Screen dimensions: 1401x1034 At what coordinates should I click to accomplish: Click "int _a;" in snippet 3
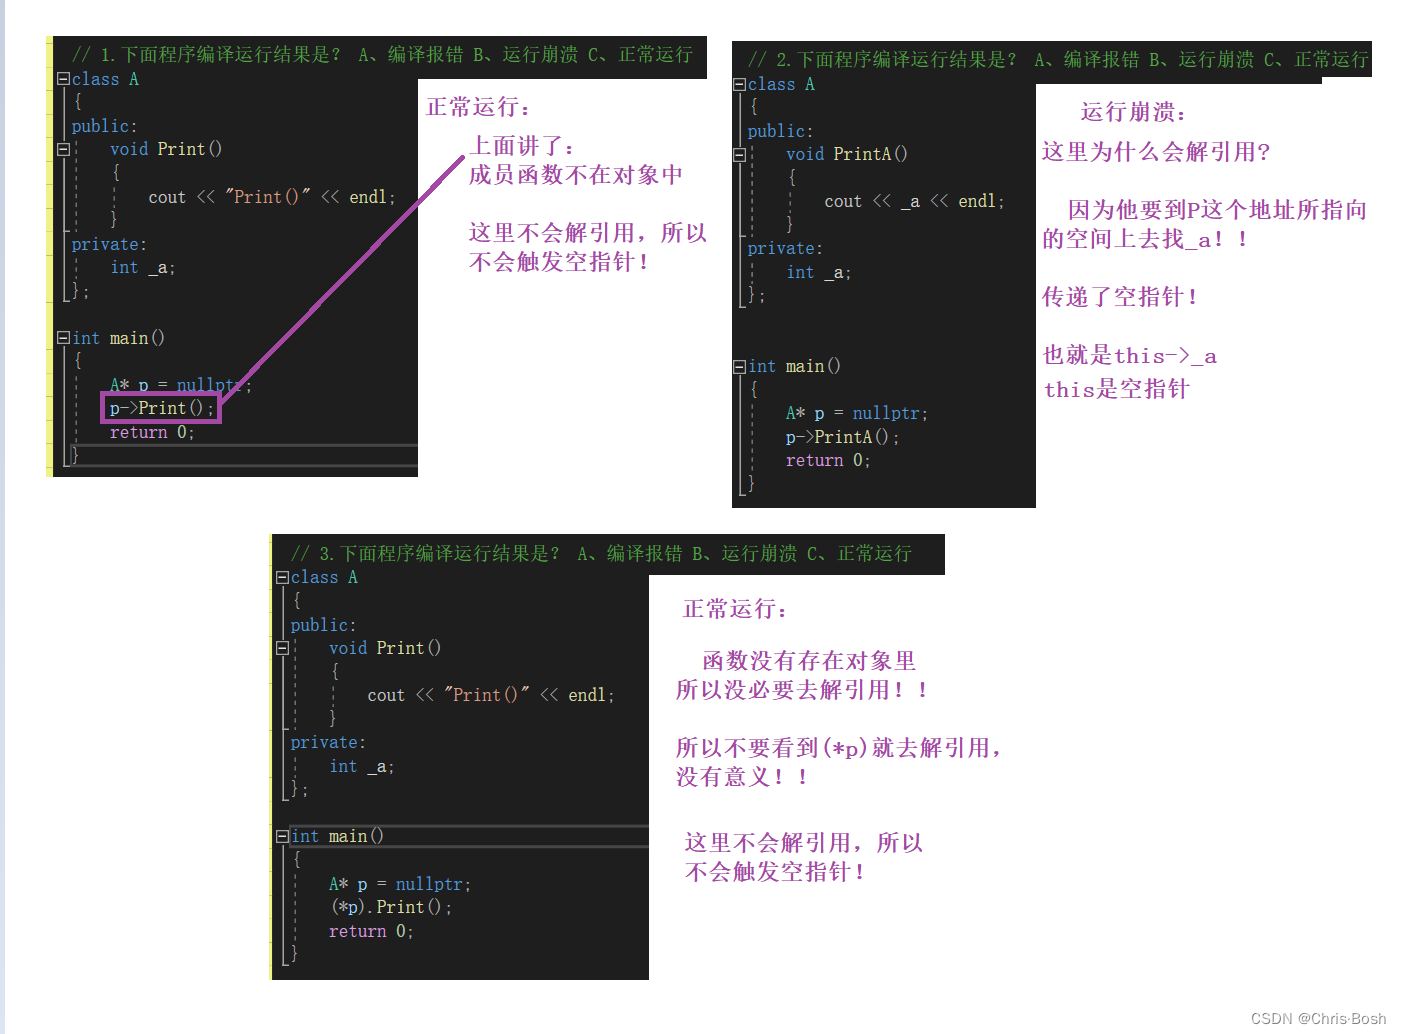[362, 766]
